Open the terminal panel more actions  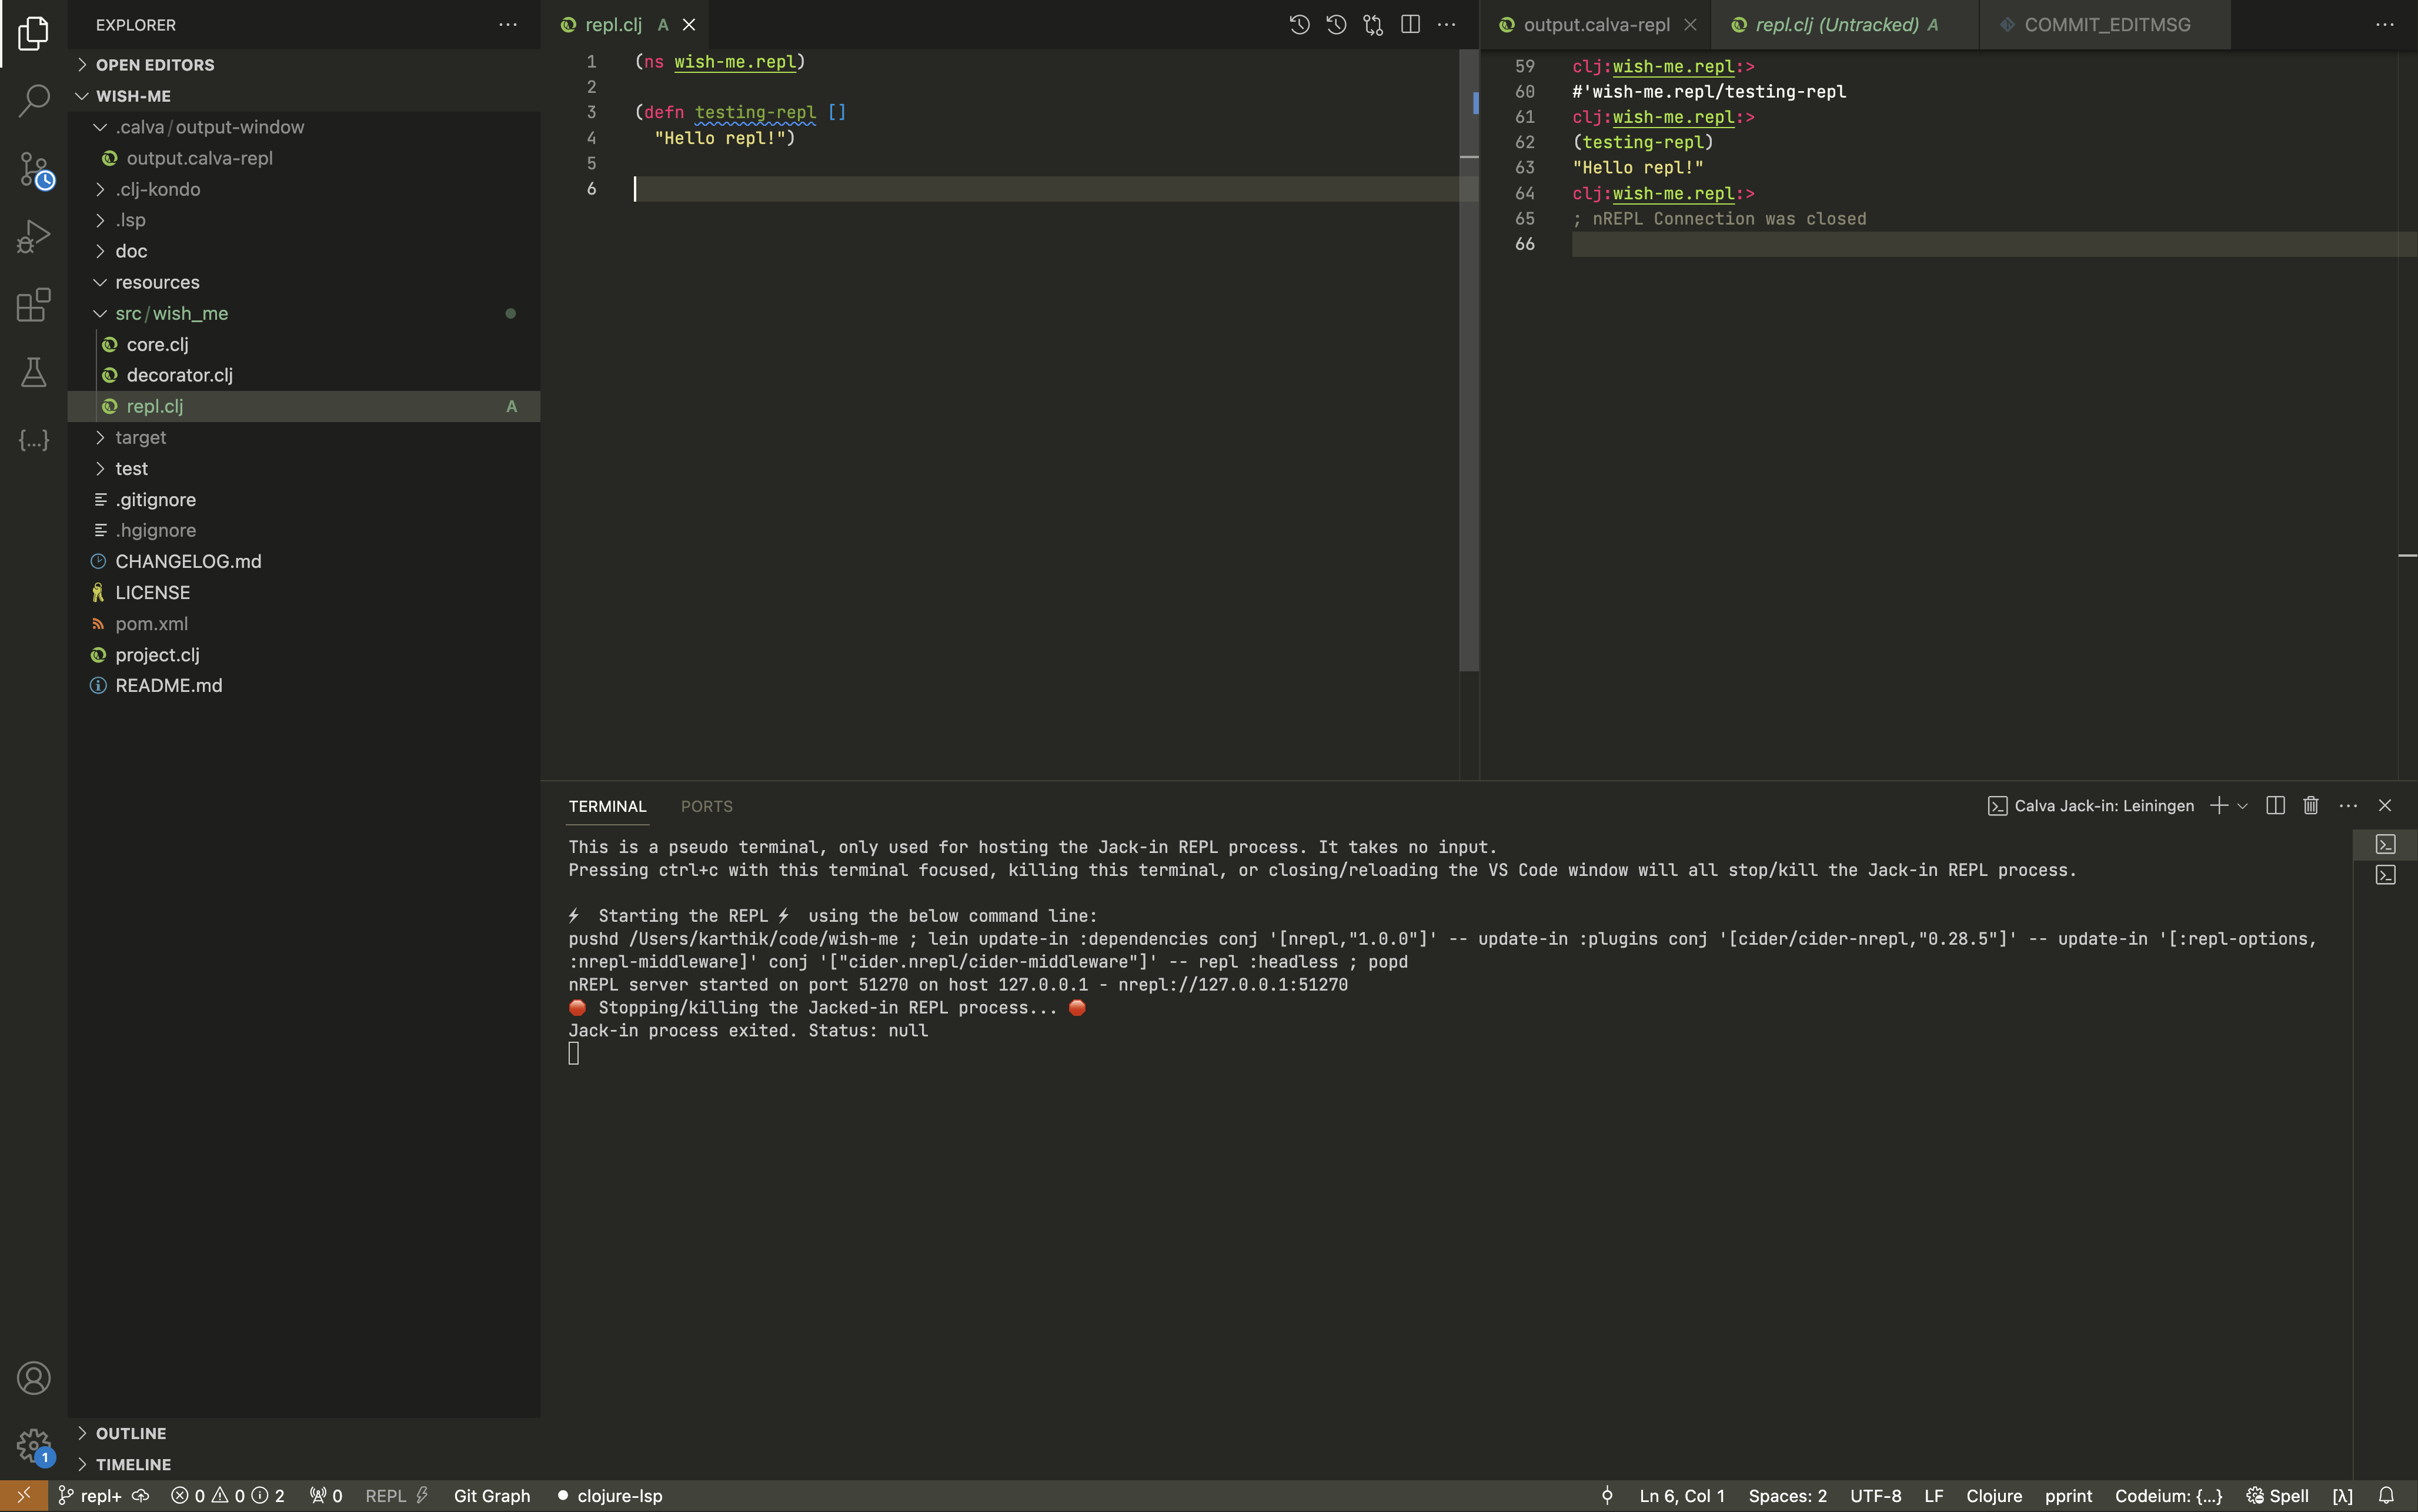click(x=2348, y=806)
